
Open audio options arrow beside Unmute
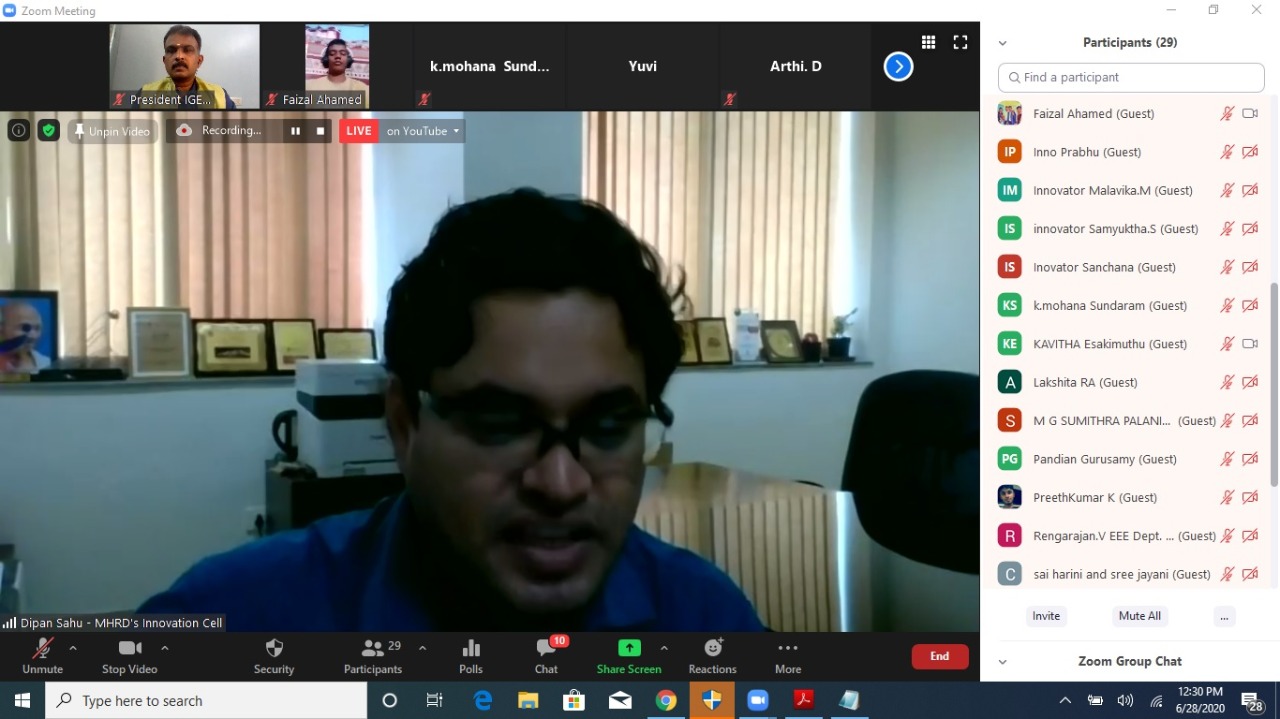coord(73,648)
